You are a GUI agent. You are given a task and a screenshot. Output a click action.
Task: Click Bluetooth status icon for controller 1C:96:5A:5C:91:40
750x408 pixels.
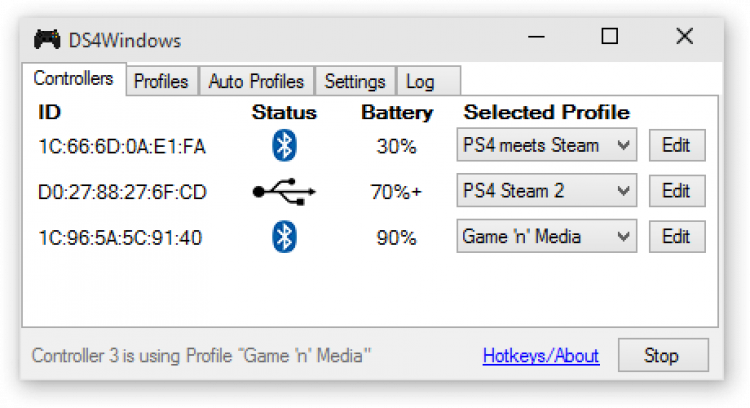(x=285, y=237)
